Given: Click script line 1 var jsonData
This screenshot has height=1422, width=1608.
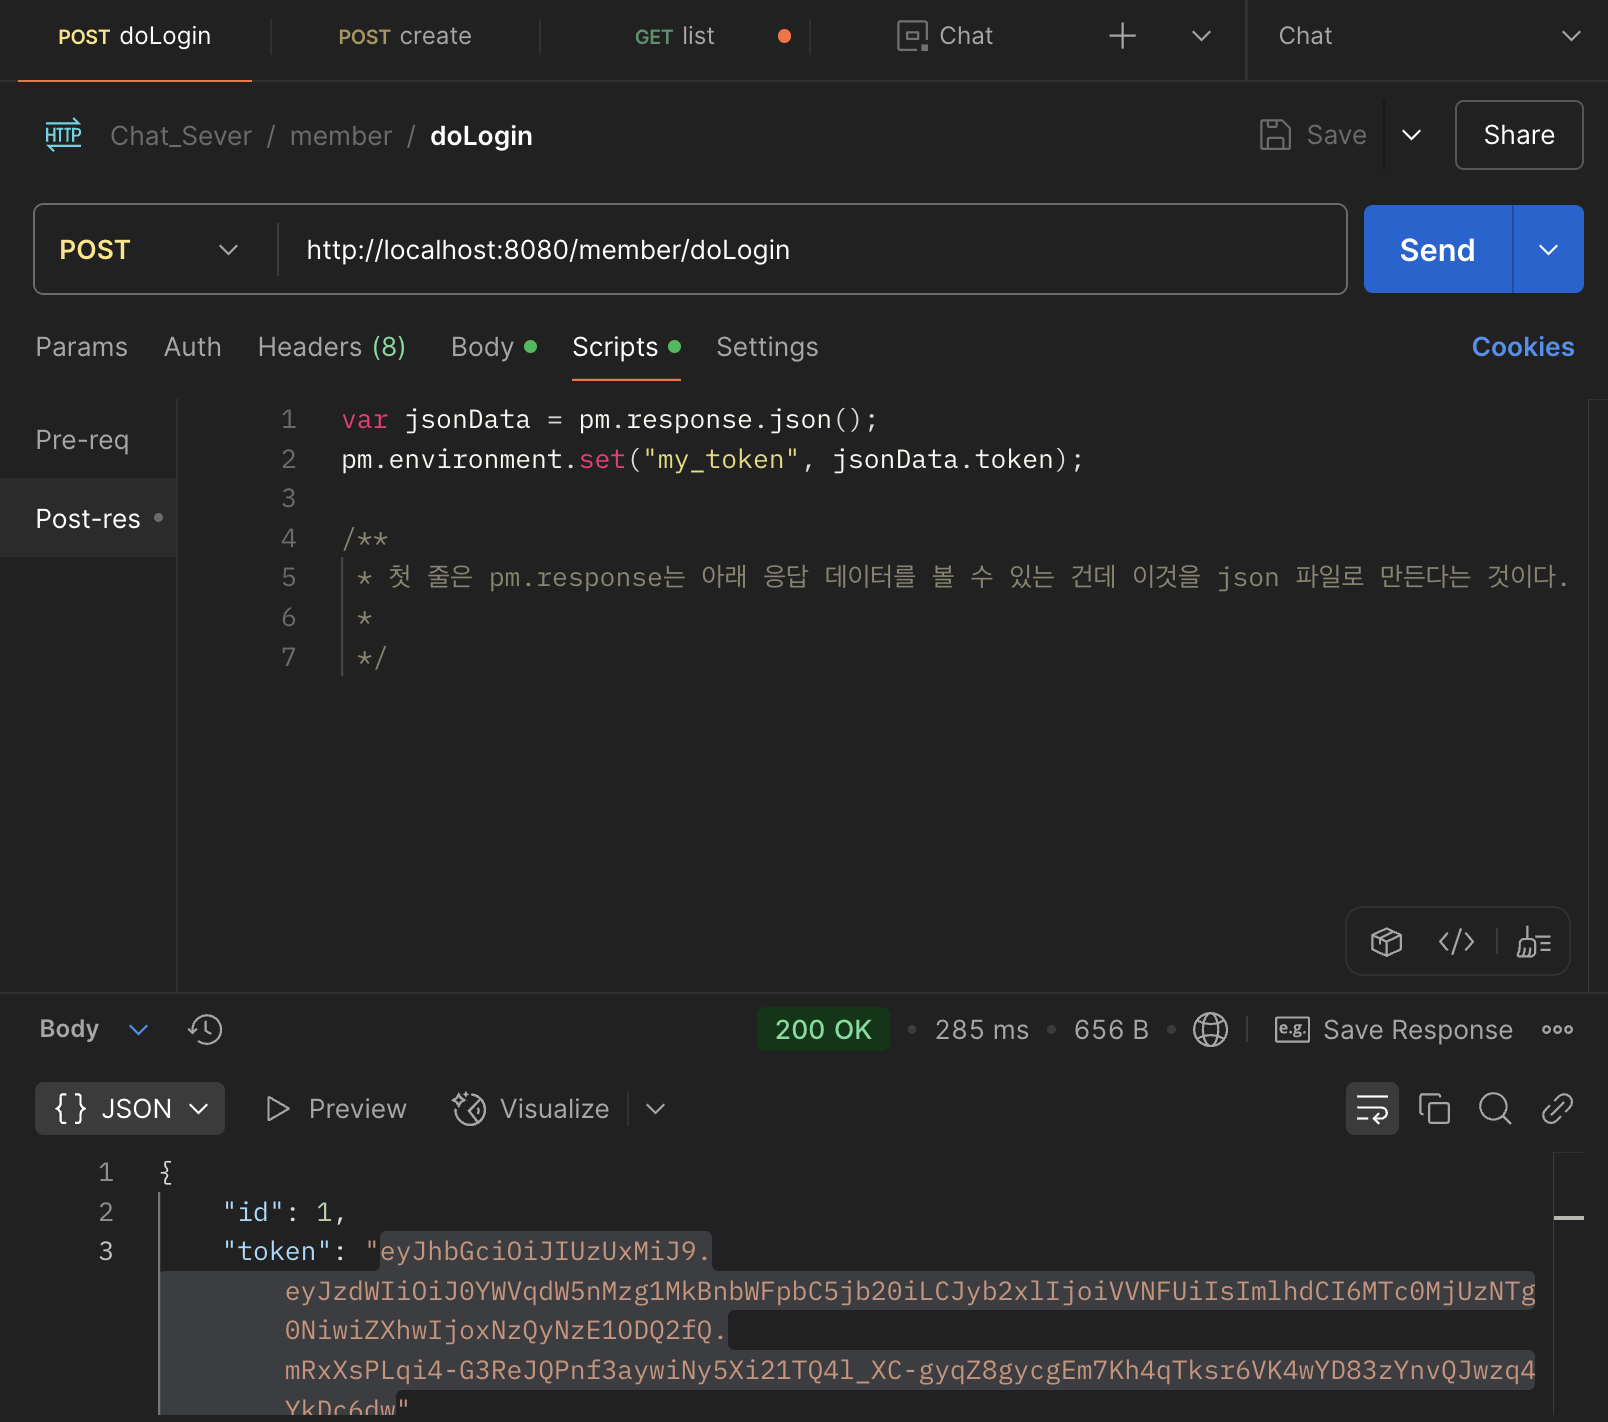Looking at the screenshot, I should click(x=609, y=419).
